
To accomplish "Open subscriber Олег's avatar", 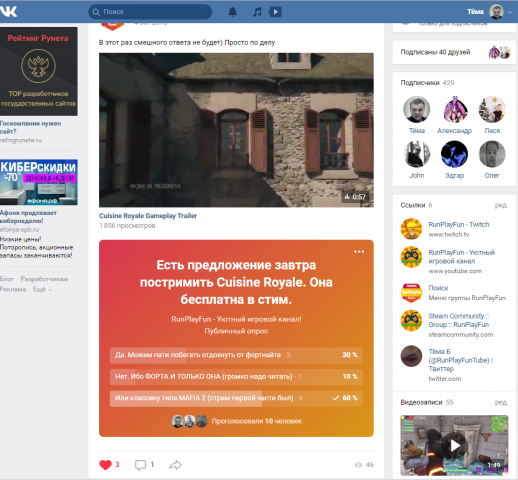I will (x=492, y=154).
